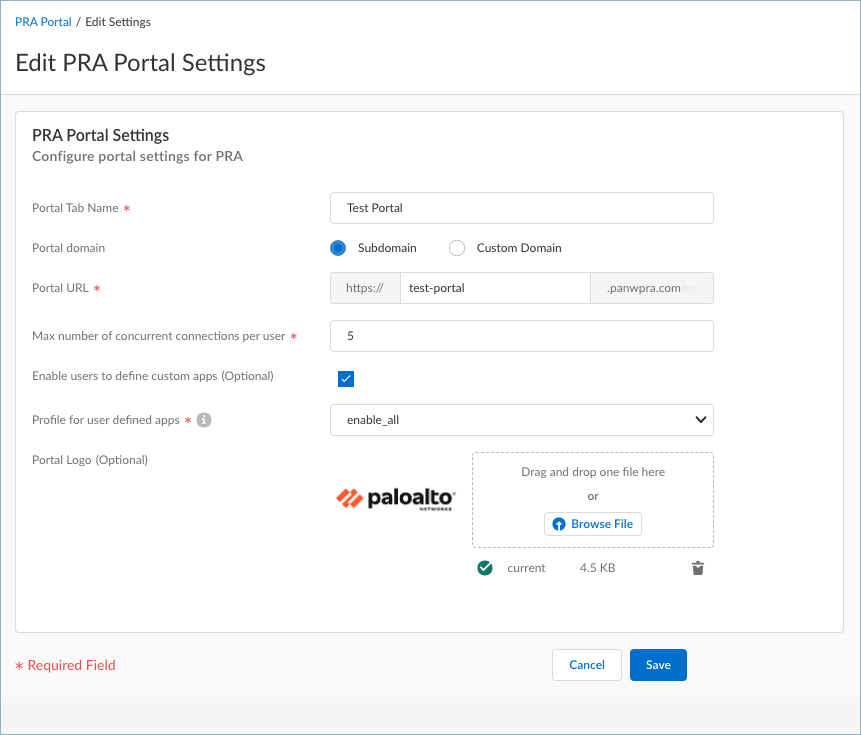Click the test-portal URL subdomain field
Viewport: 861px width, 735px height.
(x=495, y=288)
